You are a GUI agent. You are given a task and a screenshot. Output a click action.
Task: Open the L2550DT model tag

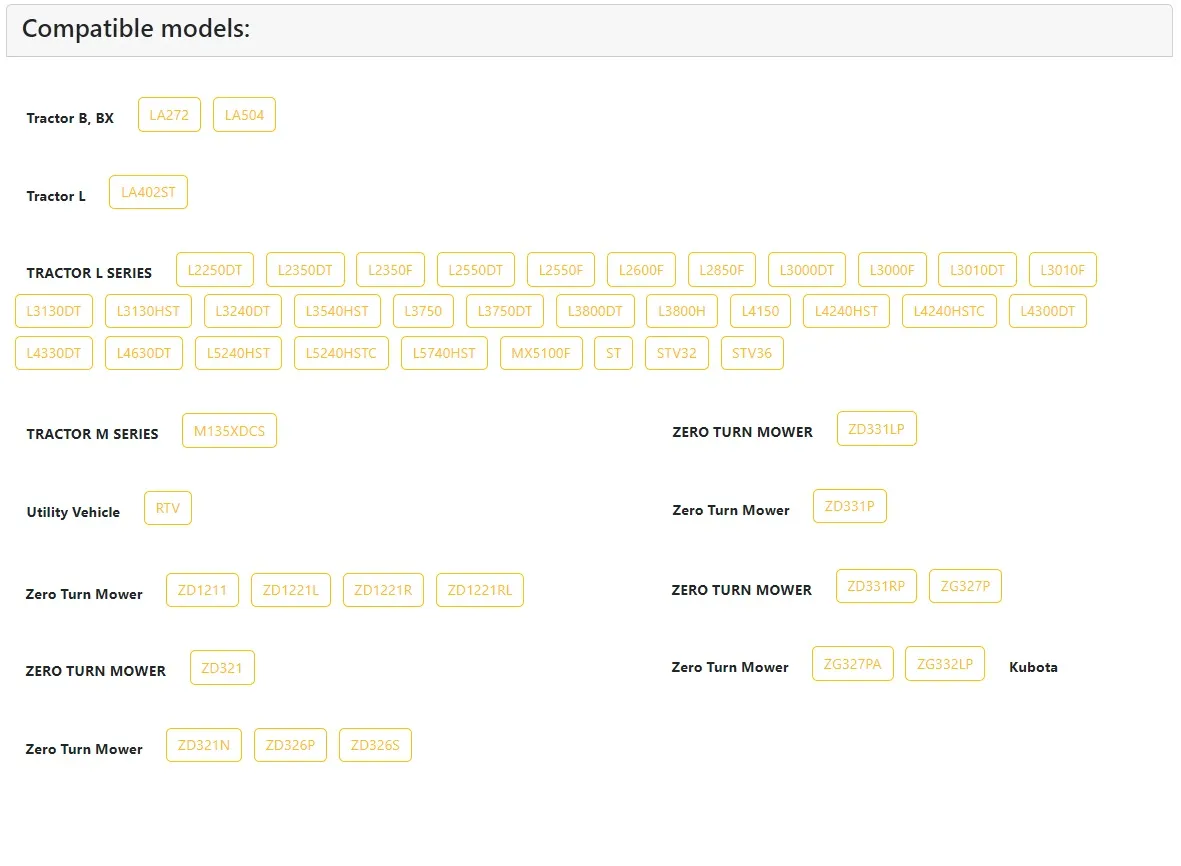pyautogui.click(x=475, y=270)
